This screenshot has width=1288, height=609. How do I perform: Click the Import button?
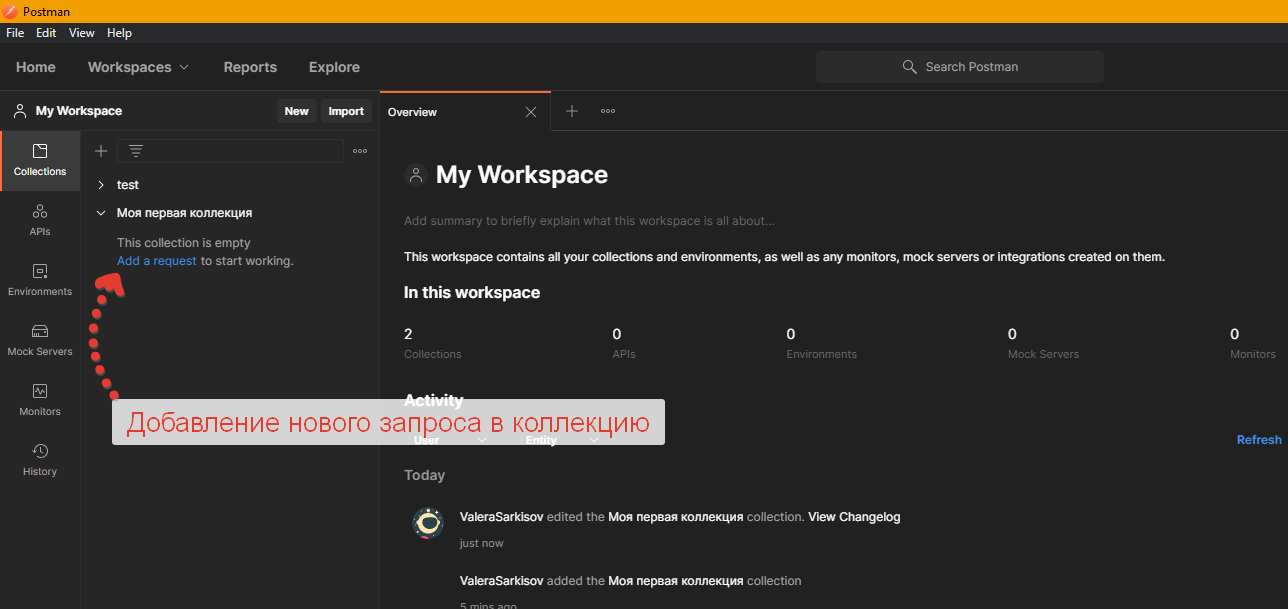(346, 111)
